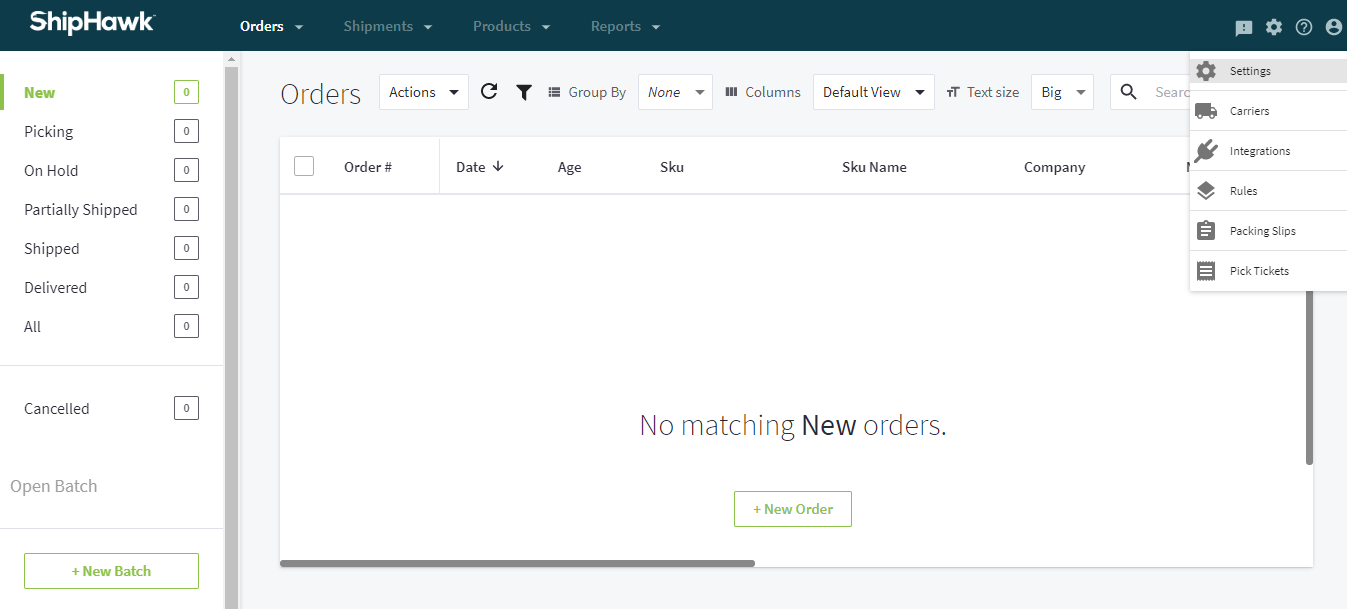Open the user account icon
The height and width of the screenshot is (609, 1347).
coord(1333,27)
